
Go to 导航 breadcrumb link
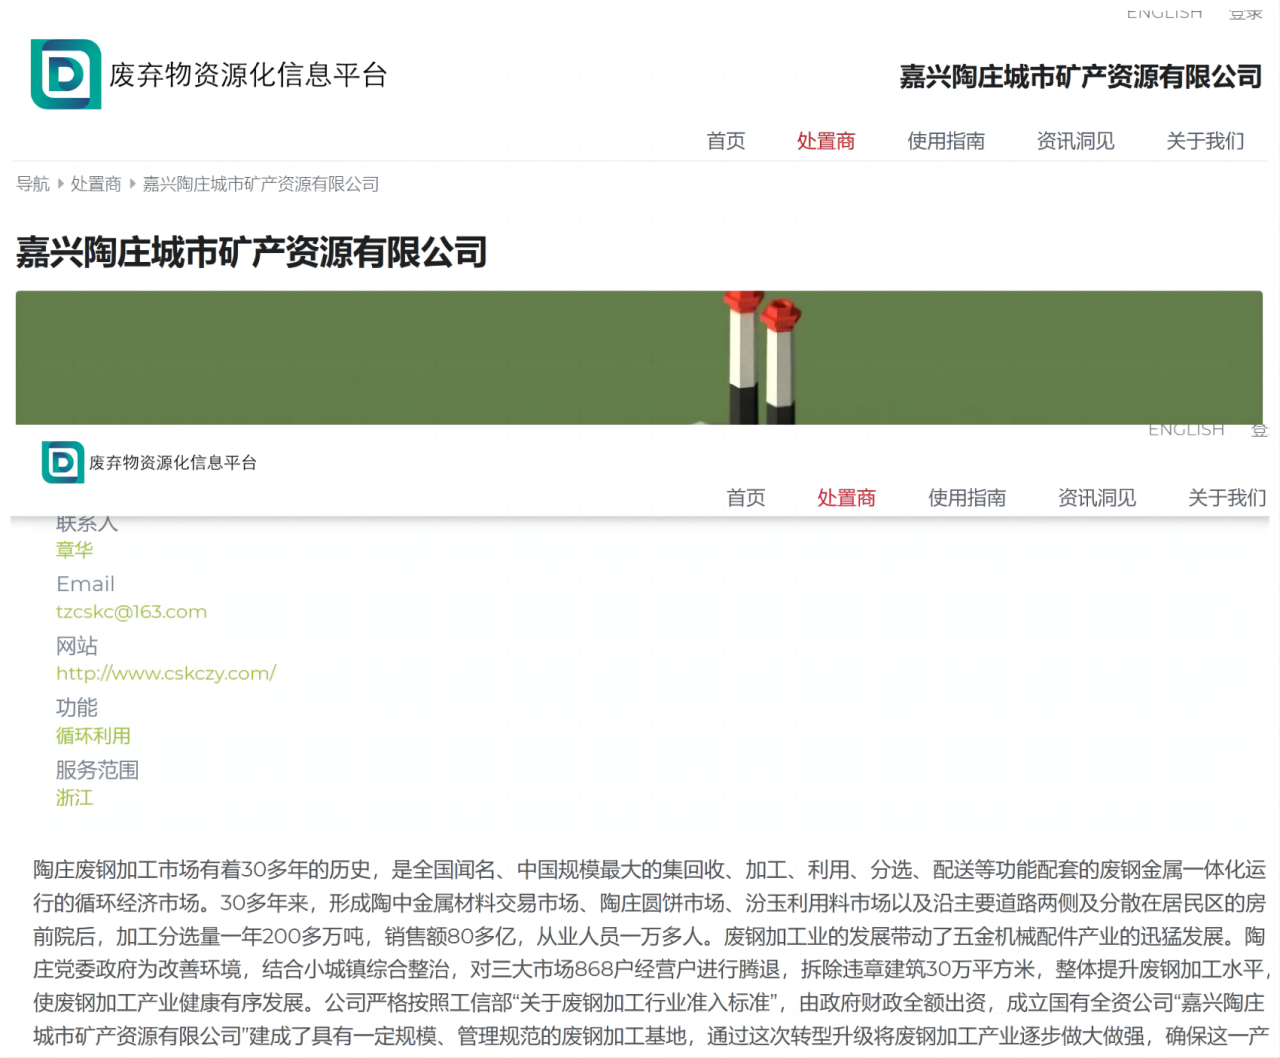point(33,184)
